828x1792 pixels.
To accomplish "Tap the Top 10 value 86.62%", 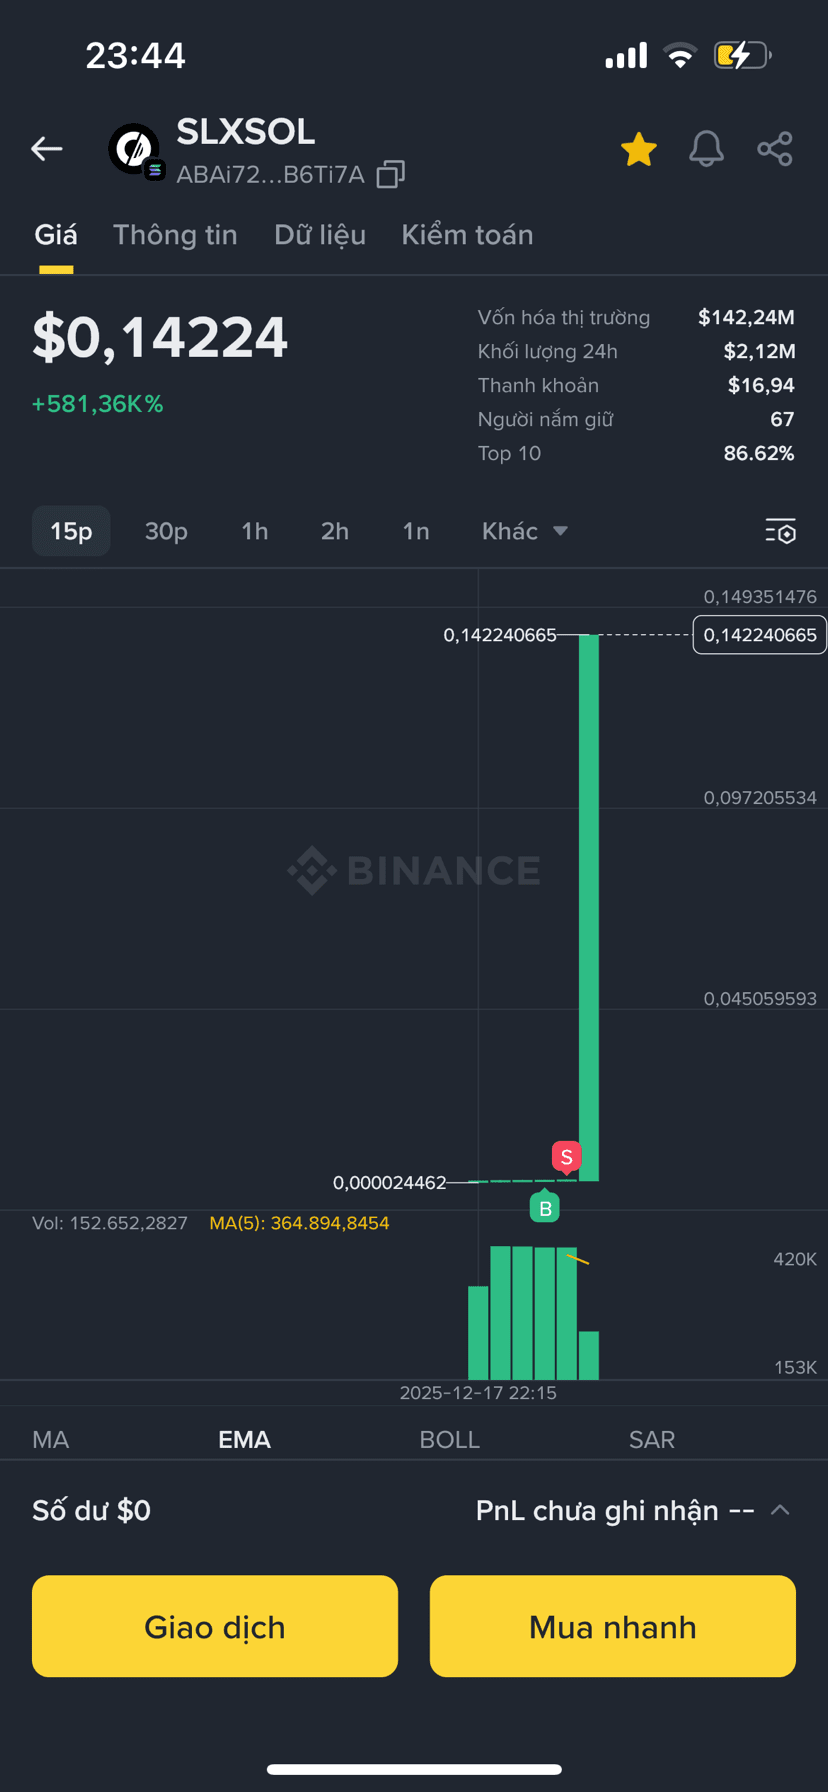I will pyautogui.click(x=759, y=453).
